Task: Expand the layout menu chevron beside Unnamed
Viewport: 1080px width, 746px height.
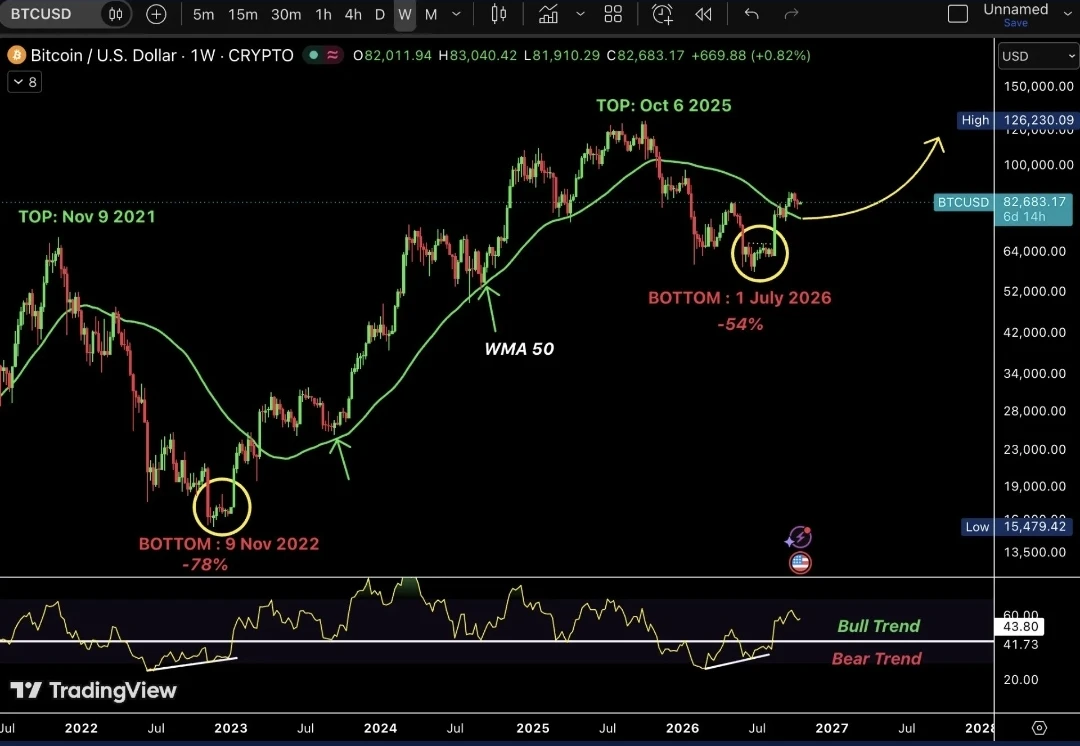Action: pos(1068,14)
